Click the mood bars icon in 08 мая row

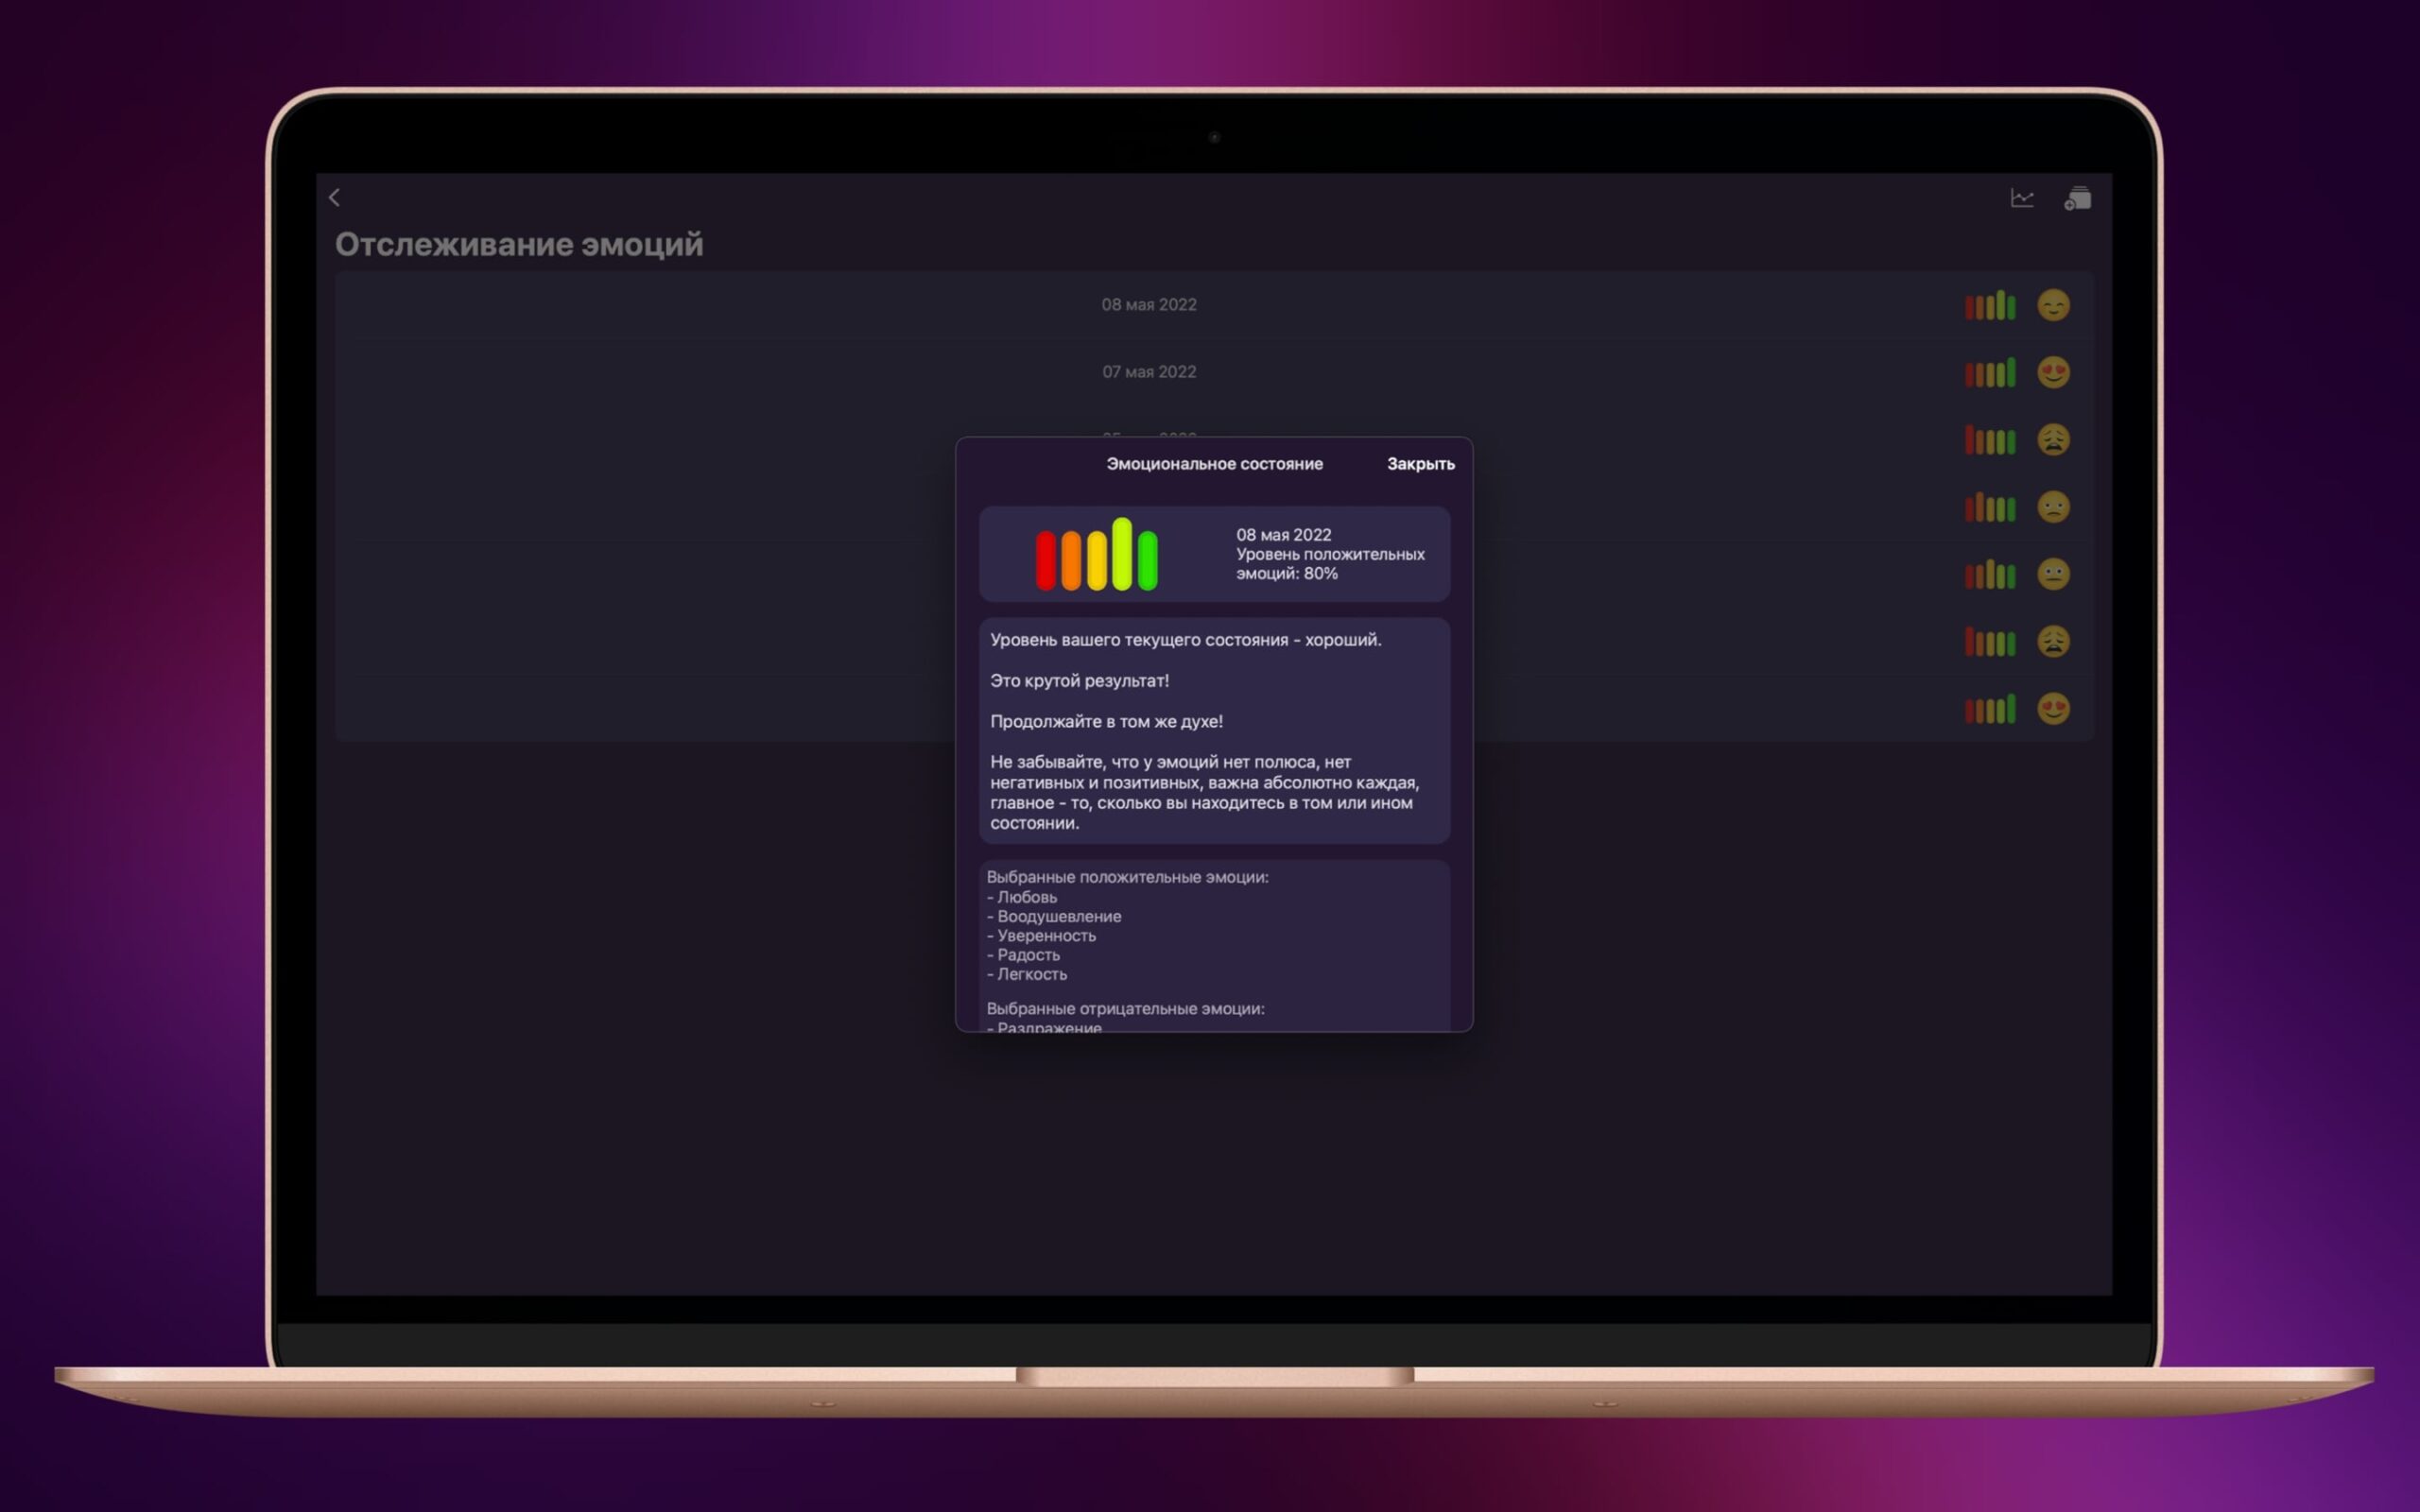point(1990,306)
